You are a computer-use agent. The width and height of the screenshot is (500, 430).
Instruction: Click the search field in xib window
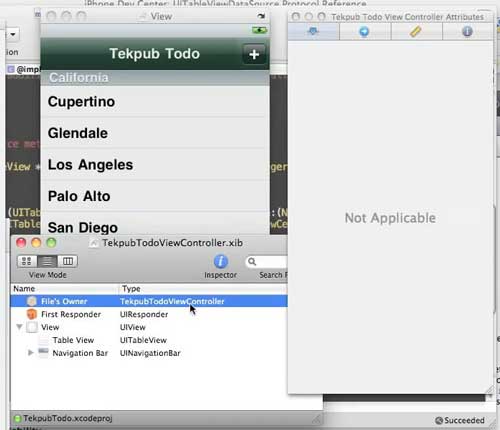tap(267, 262)
